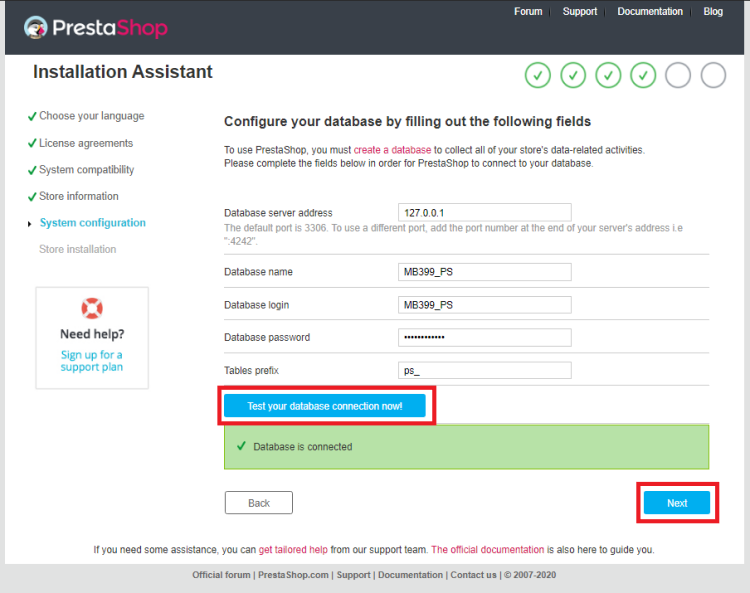The image size is (750, 593).
Task: Click the Next button
Action: (x=677, y=503)
